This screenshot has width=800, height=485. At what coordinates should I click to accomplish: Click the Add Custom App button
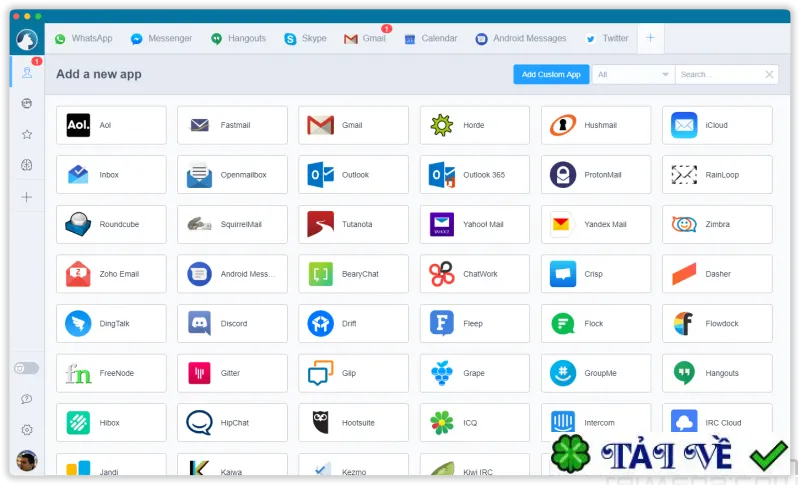pyautogui.click(x=551, y=74)
